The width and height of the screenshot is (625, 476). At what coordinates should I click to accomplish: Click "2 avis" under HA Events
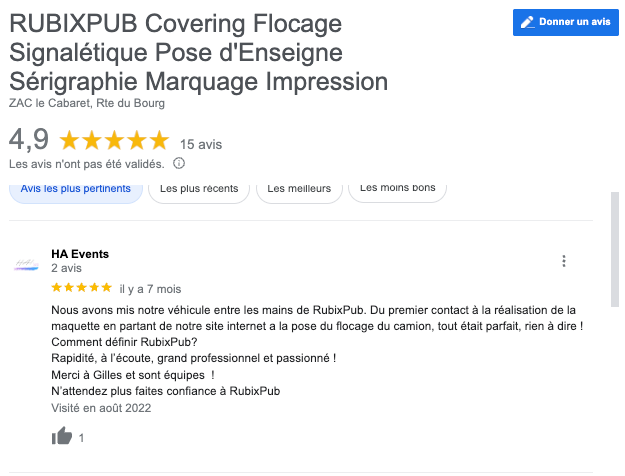[x=66, y=269]
